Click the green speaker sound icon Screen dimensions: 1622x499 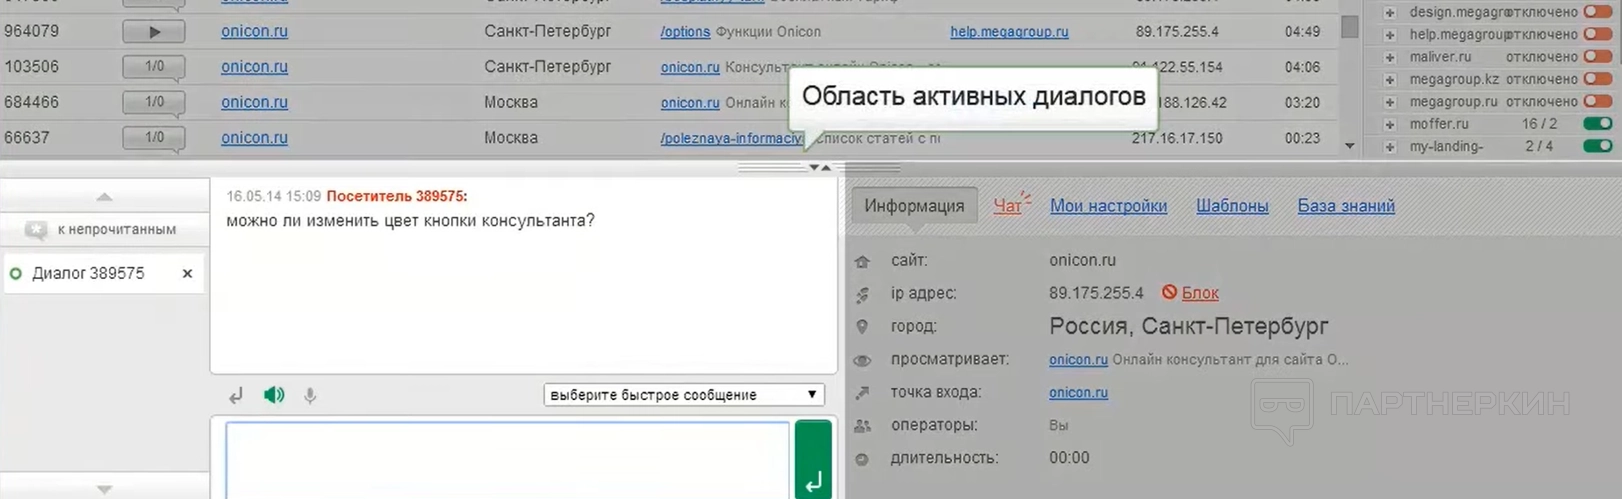pyautogui.click(x=273, y=395)
